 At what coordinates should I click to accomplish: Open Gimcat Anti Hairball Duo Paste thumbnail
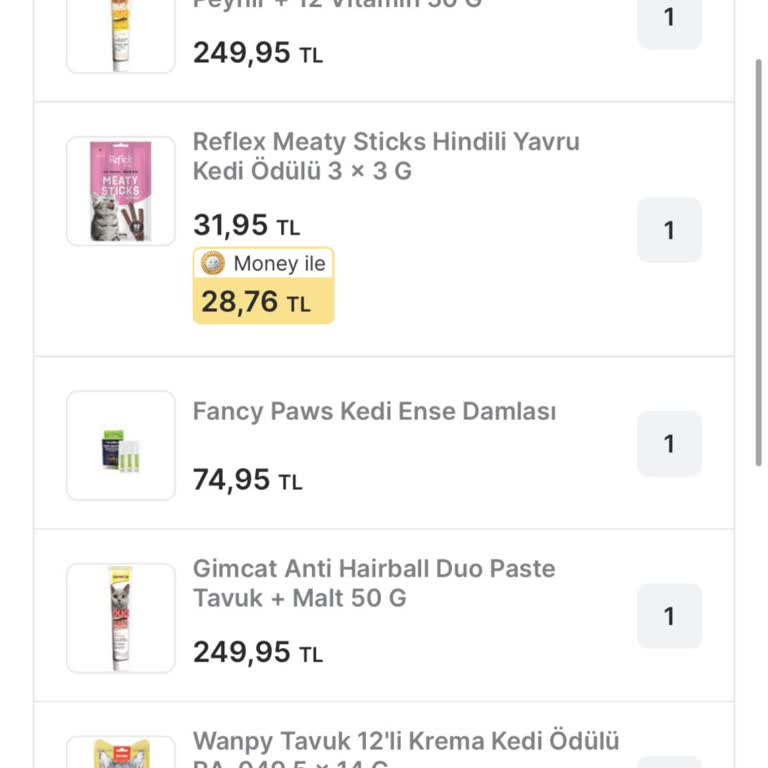pos(121,617)
